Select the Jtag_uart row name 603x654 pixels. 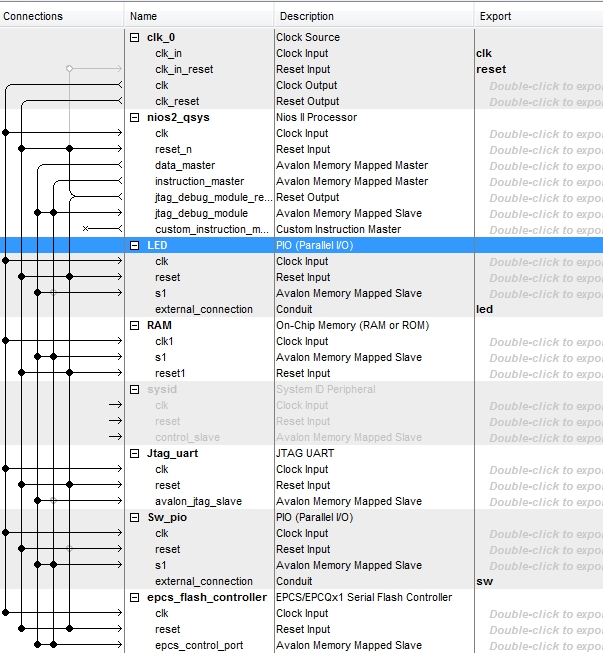(x=172, y=453)
